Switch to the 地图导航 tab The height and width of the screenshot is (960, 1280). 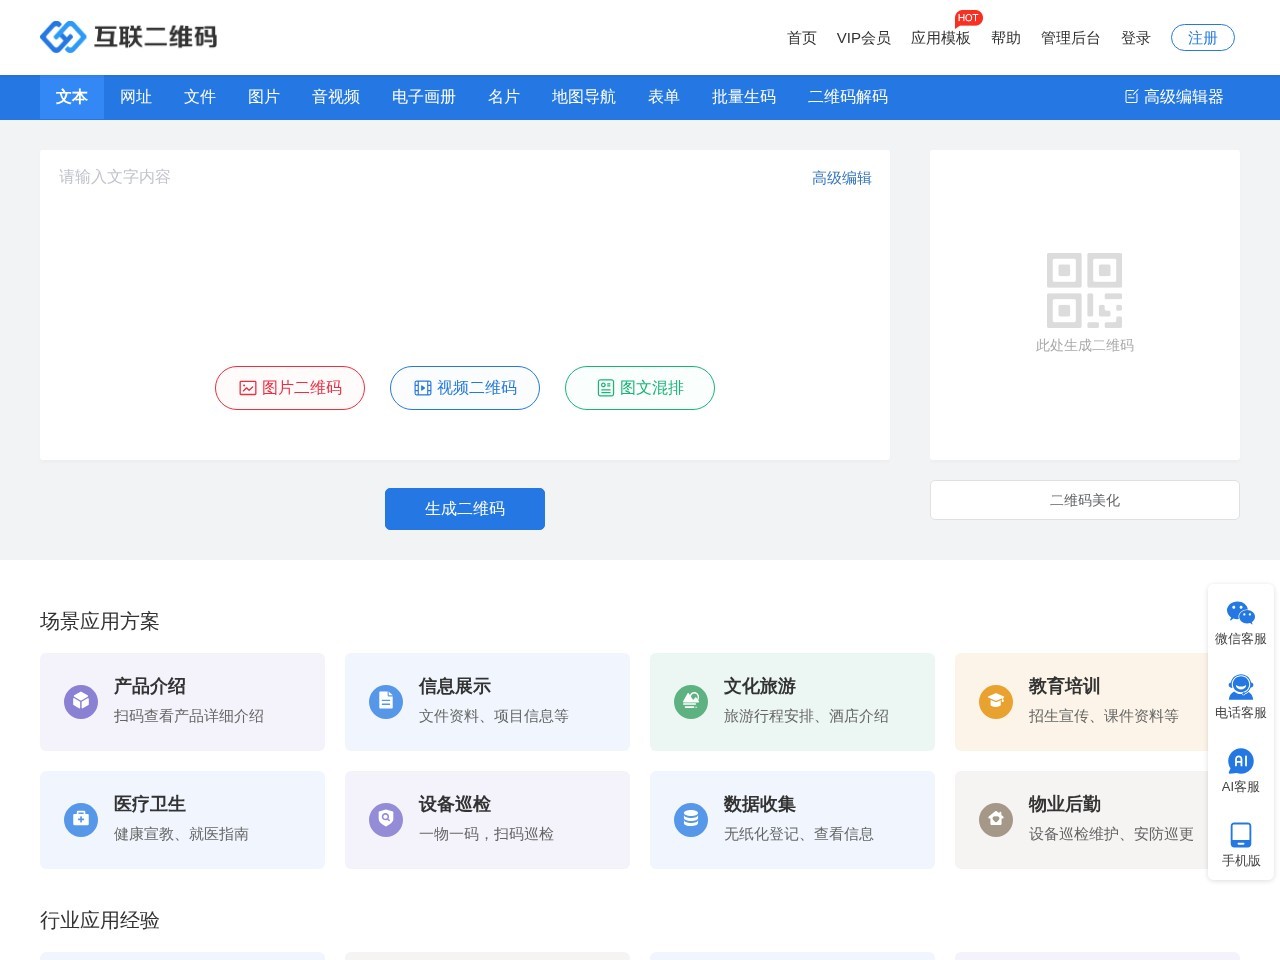[584, 97]
